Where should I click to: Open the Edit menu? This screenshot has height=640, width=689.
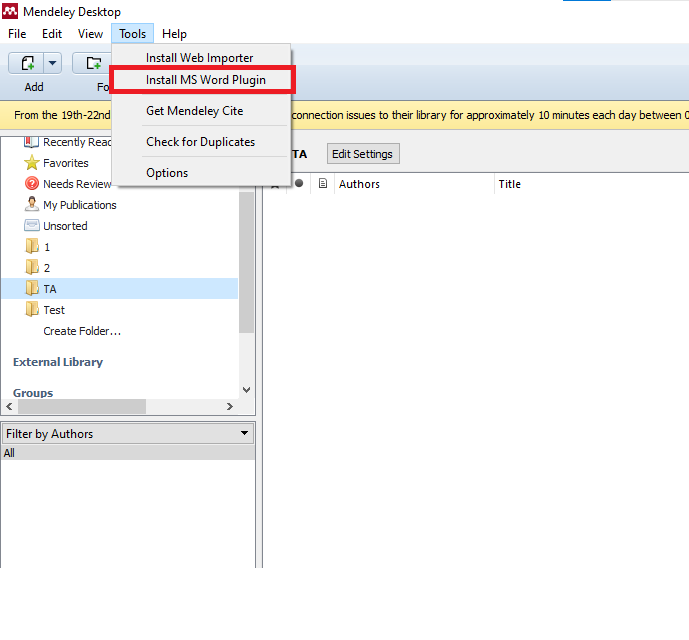[52, 34]
